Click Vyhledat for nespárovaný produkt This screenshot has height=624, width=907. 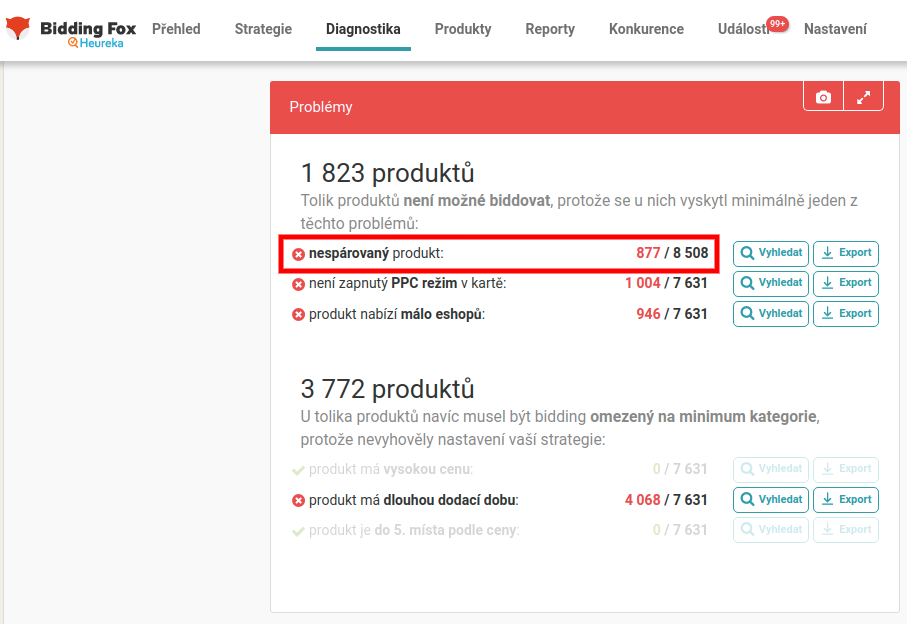(x=770, y=253)
